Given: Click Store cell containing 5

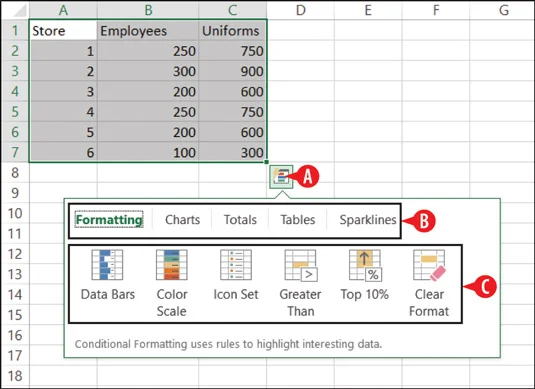Looking at the screenshot, I should point(63,132).
